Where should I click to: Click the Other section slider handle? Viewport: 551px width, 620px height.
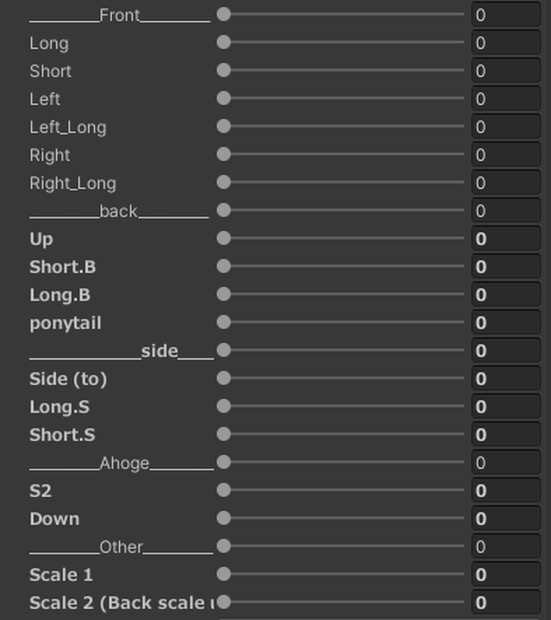223,546
